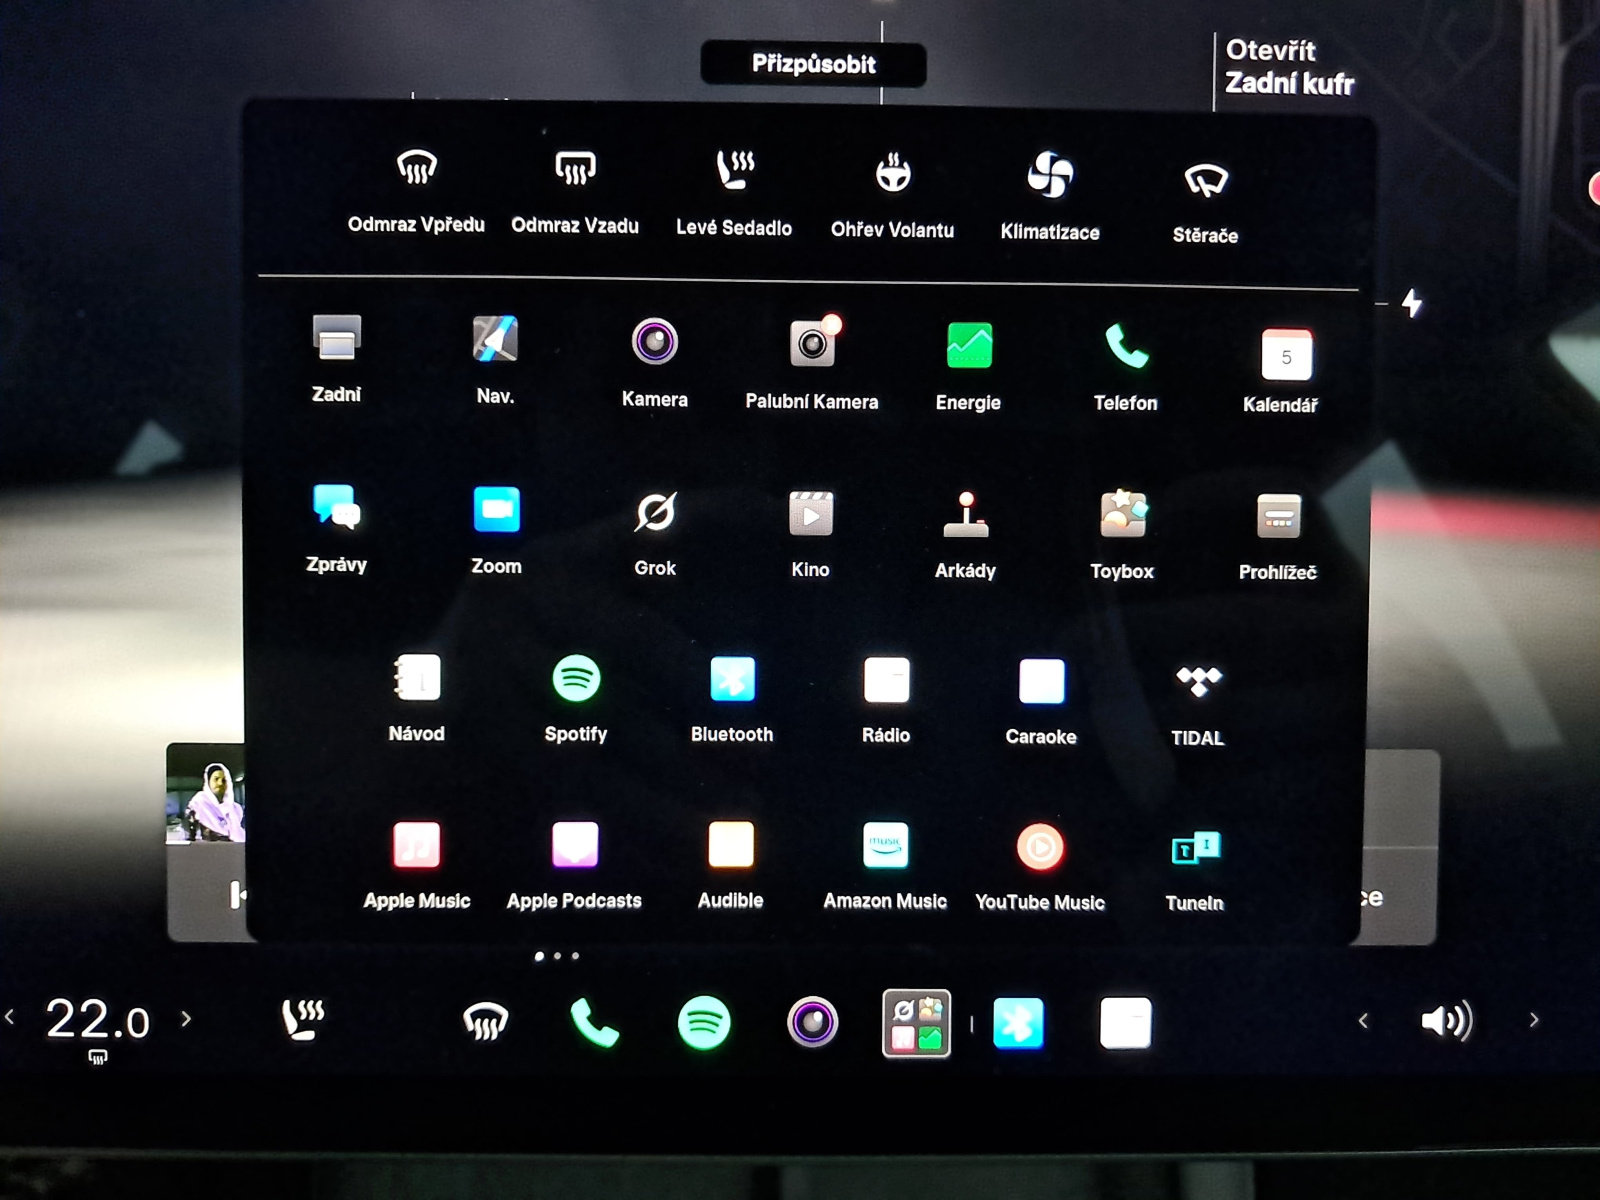This screenshot has width=1600, height=1200.
Task: Open the Návod manual app
Action: click(x=416, y=697)
